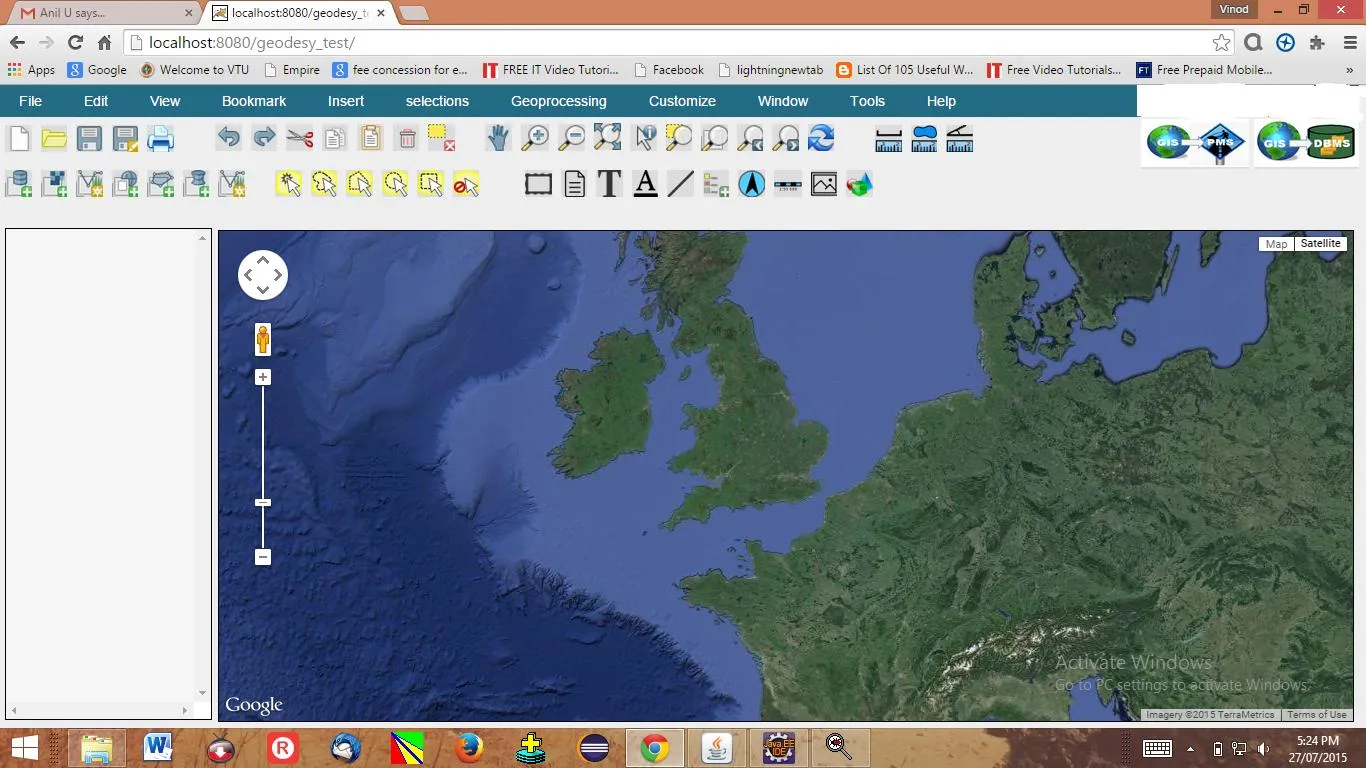
Task: Undo the last action
Action: [229, 138]
